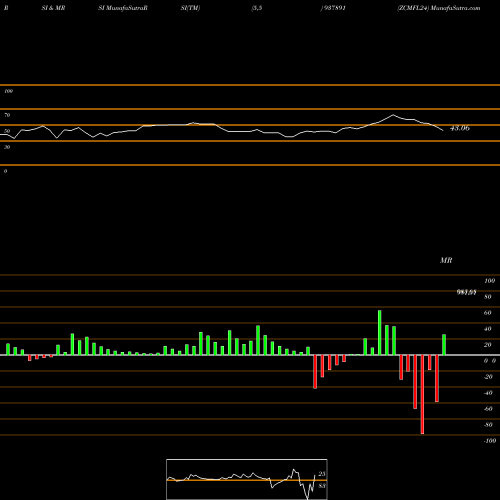The width and height of the screenshot is (500, 500).
Task: Open the mini overview chart thumbnail
Action: [x=247, y=479]
